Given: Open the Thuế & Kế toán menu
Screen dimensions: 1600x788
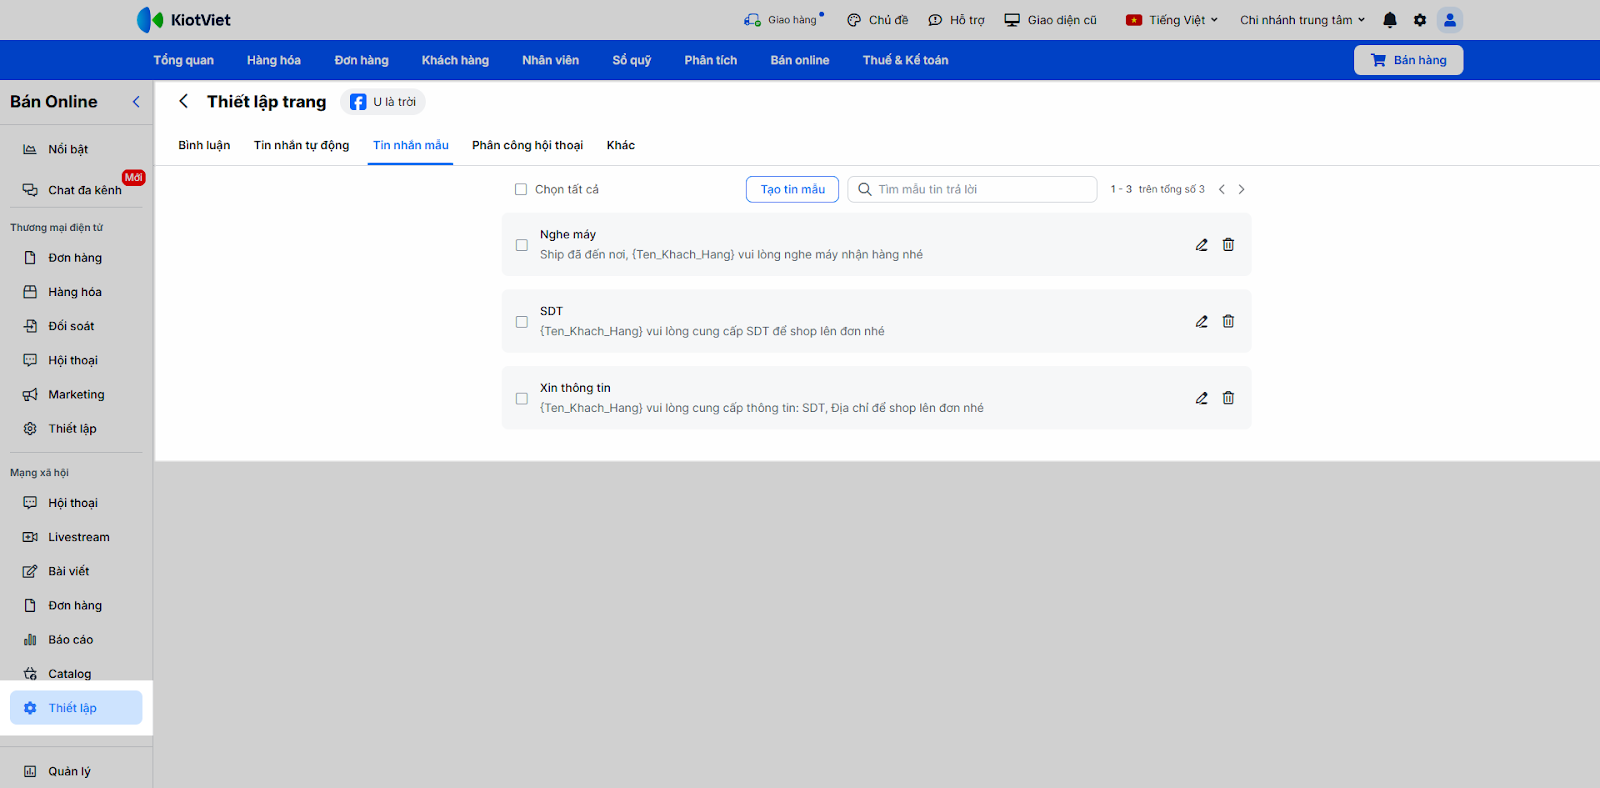Looking at the screenshot, I should [x=906, y=60].
